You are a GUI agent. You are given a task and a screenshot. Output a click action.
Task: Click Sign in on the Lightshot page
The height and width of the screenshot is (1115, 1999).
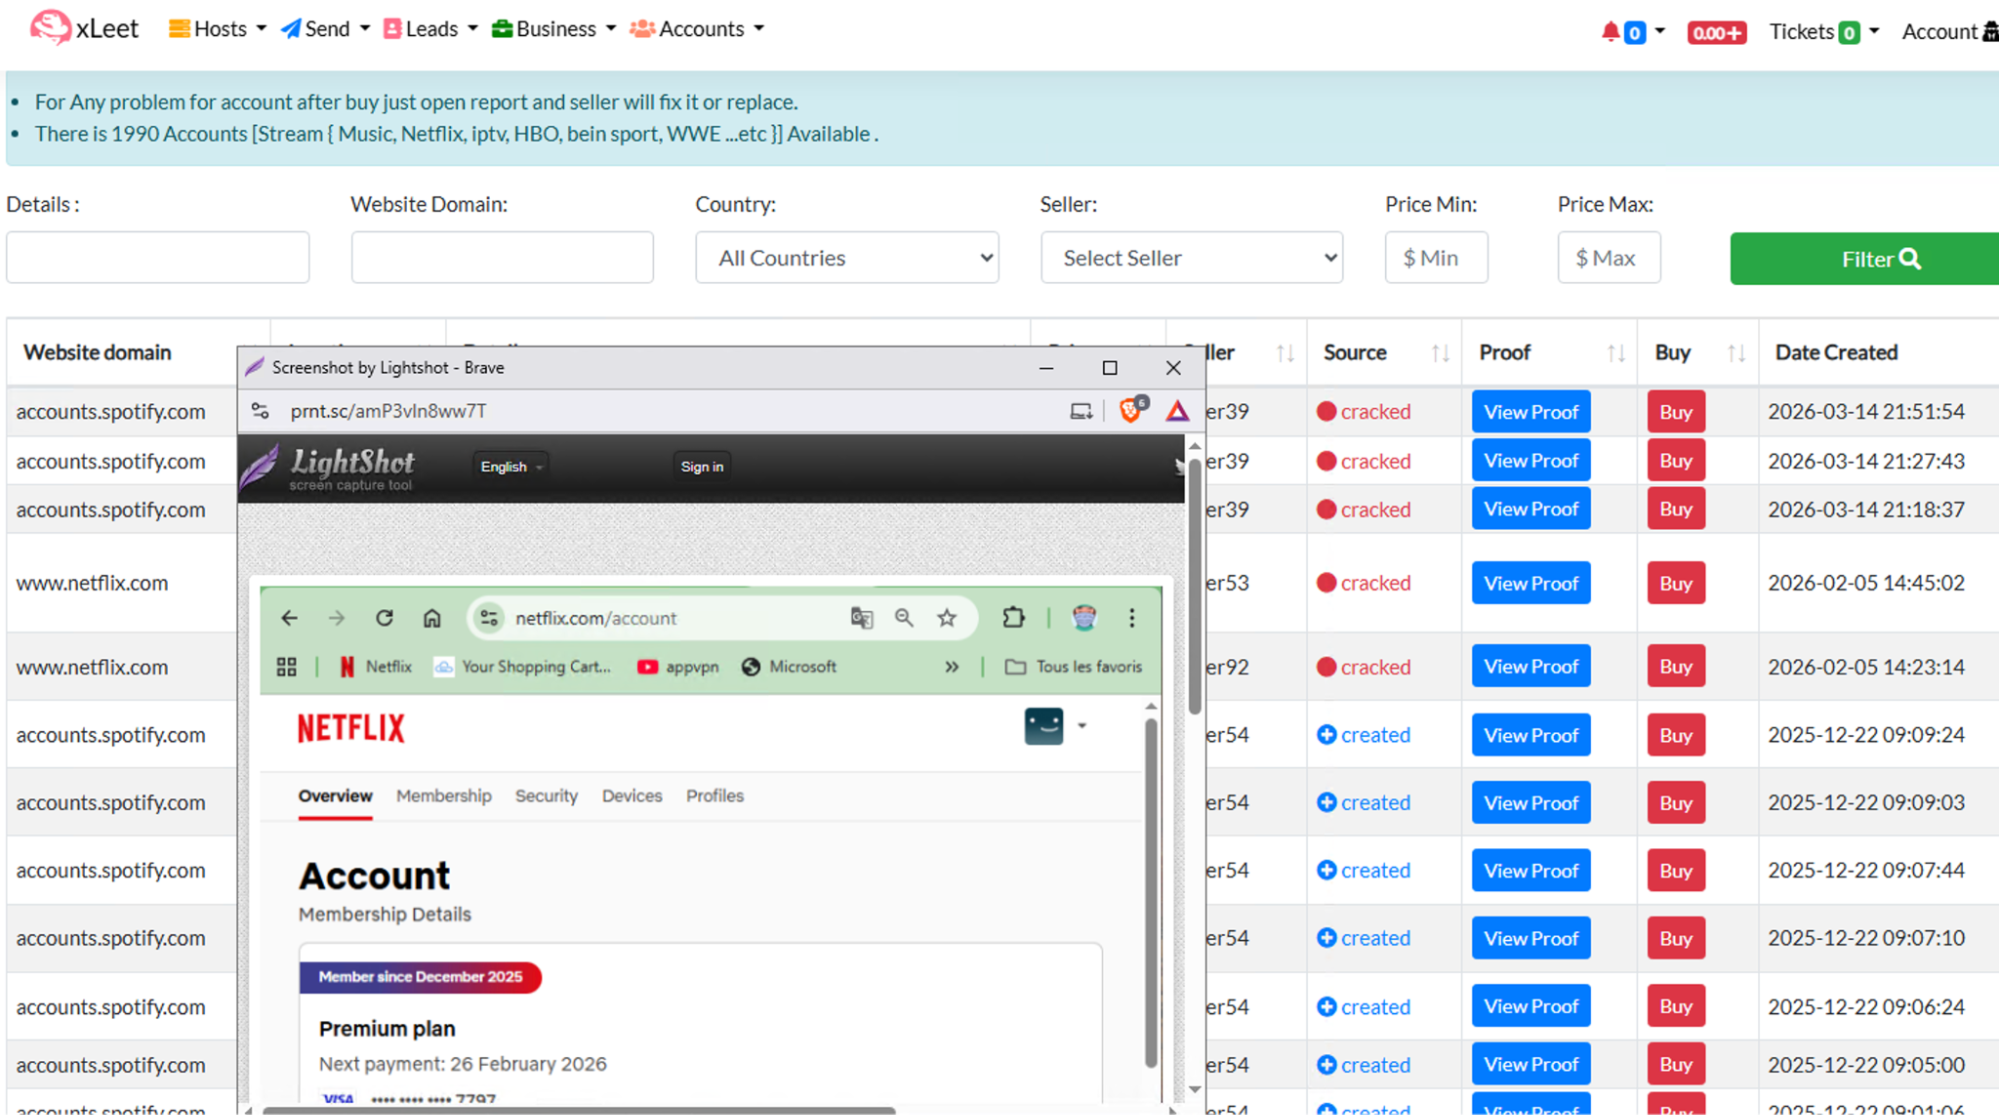coord(702,467)
